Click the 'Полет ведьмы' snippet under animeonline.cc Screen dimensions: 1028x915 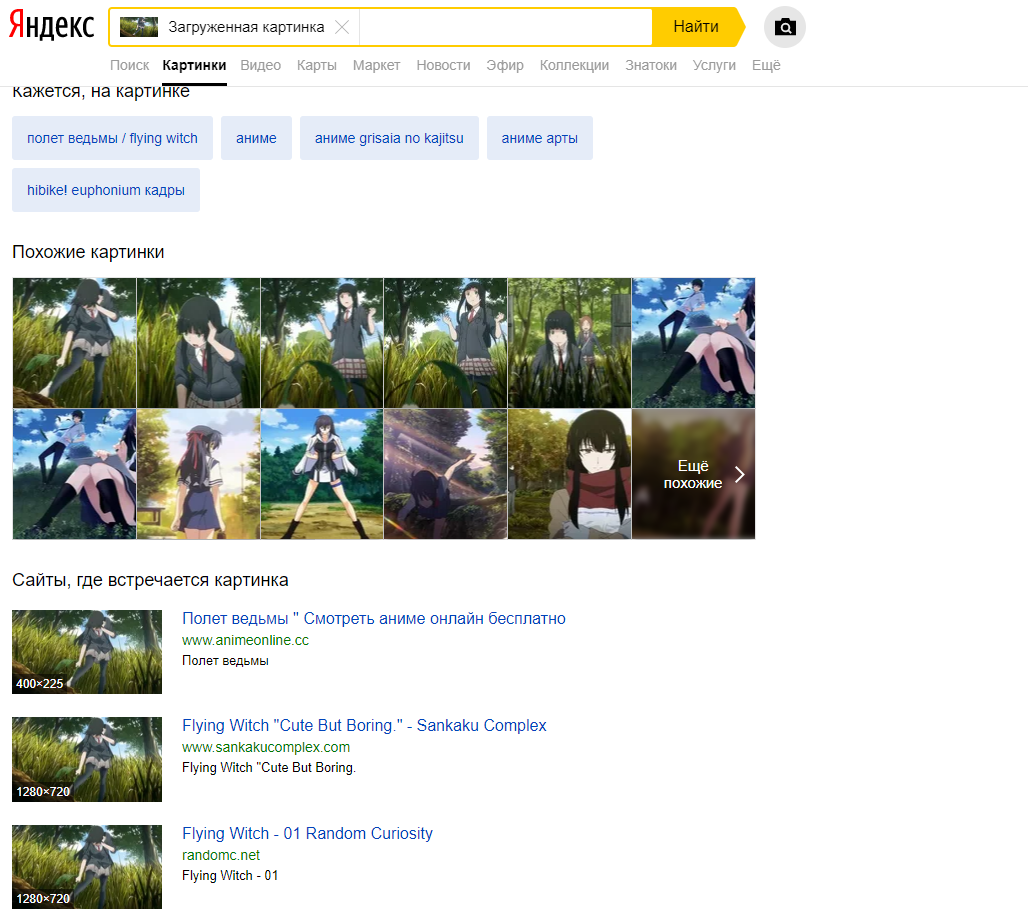(x=225, y=661)
